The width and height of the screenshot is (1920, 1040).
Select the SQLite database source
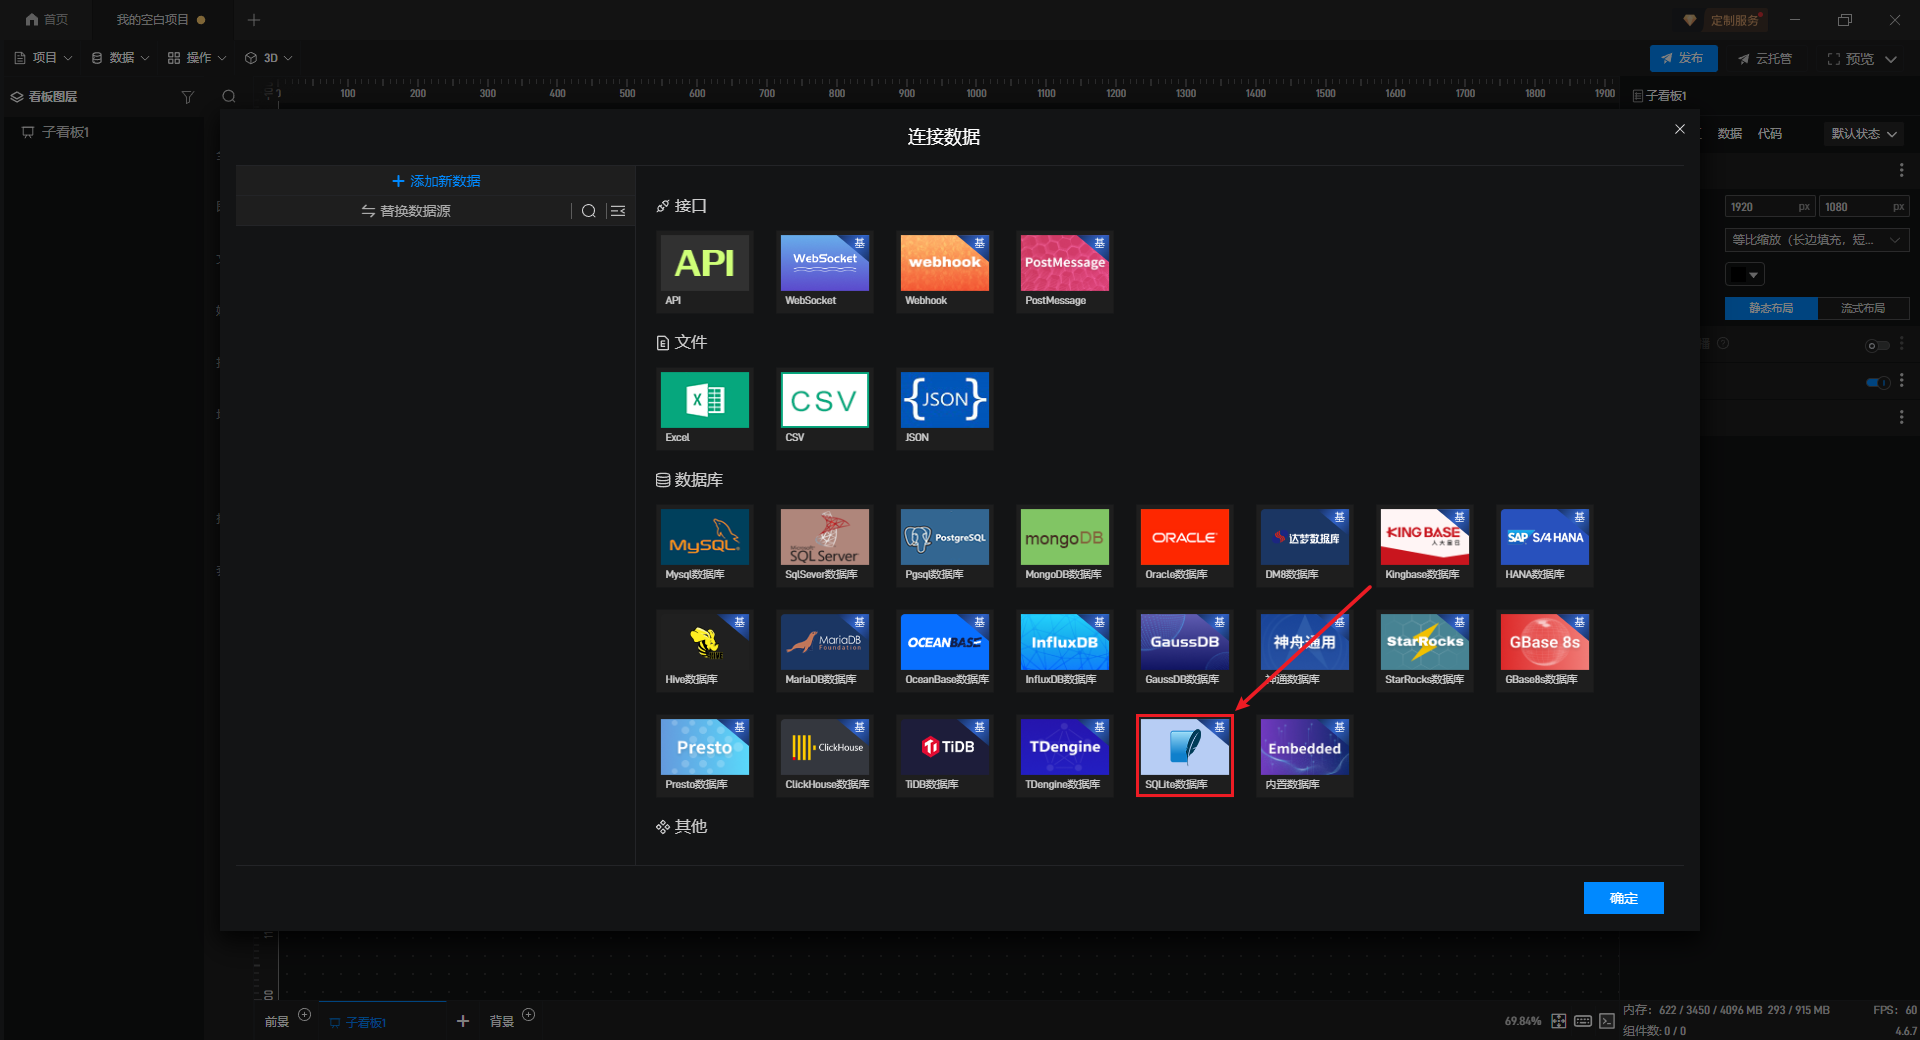pos(1184,755)
